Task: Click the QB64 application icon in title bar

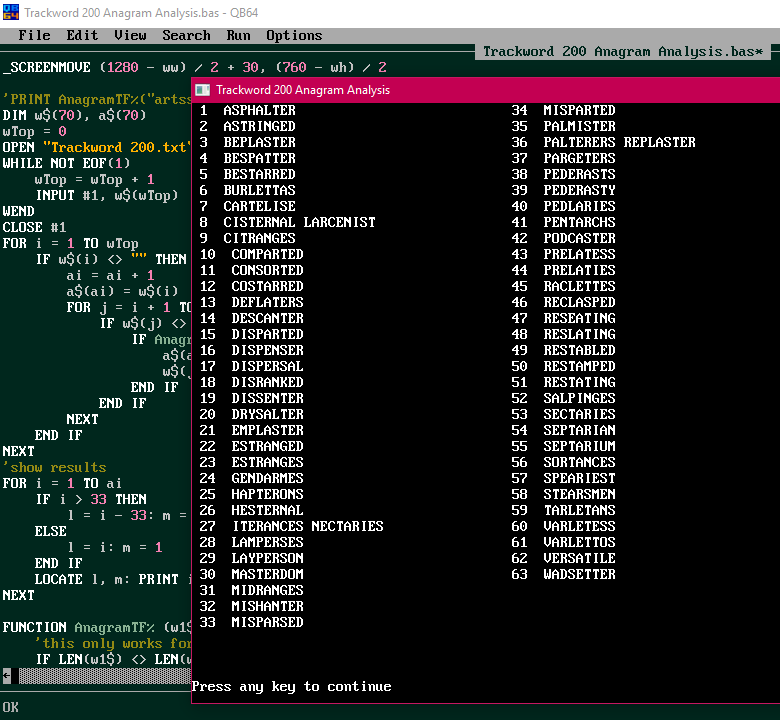Action: click(12, 12)
